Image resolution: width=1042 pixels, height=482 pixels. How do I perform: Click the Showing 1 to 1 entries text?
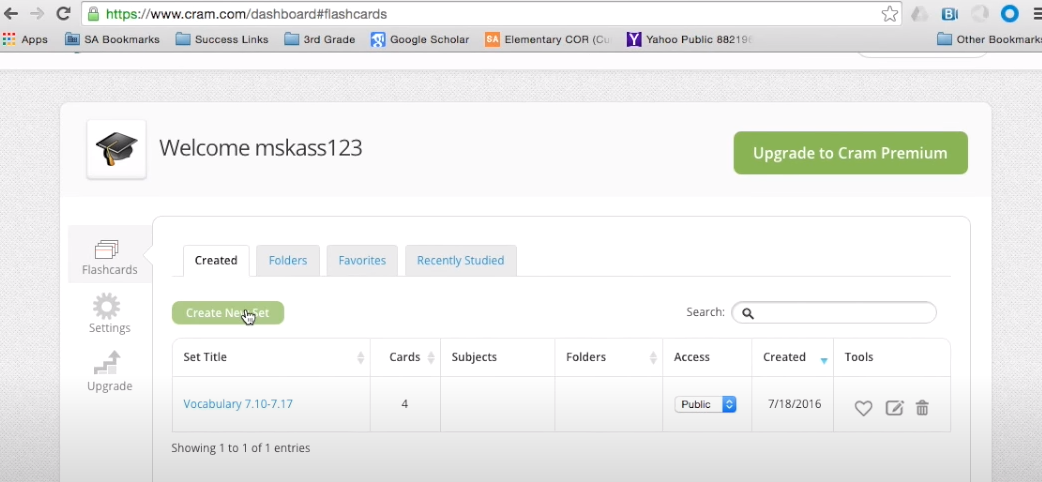241,448
